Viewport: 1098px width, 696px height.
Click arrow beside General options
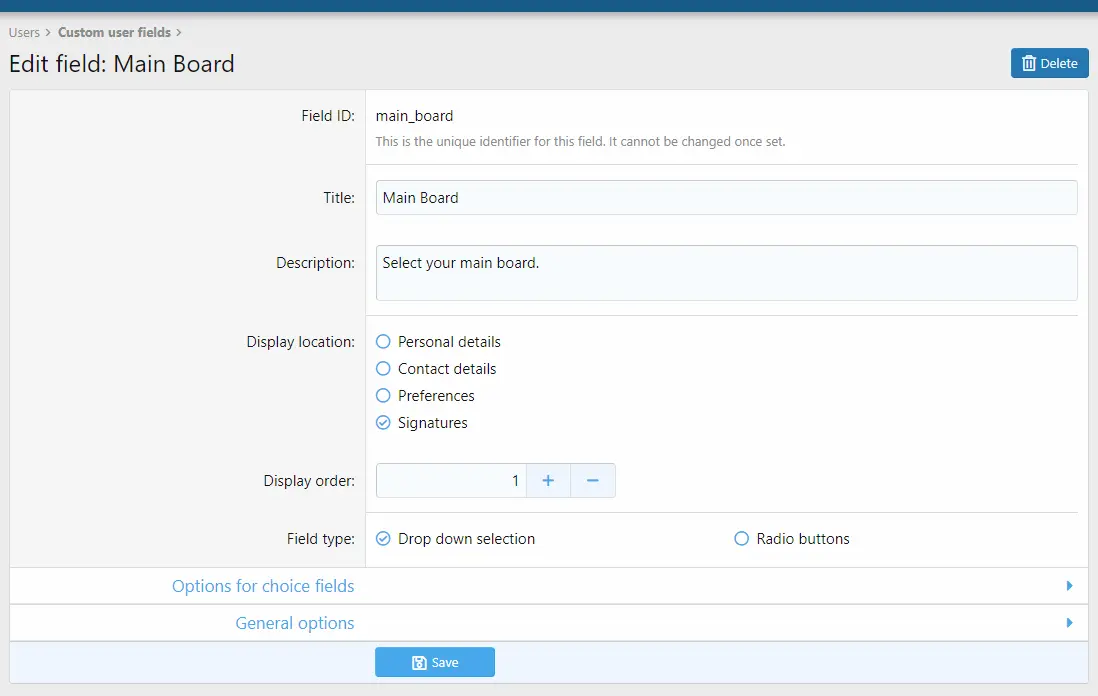pos(1069,623)
